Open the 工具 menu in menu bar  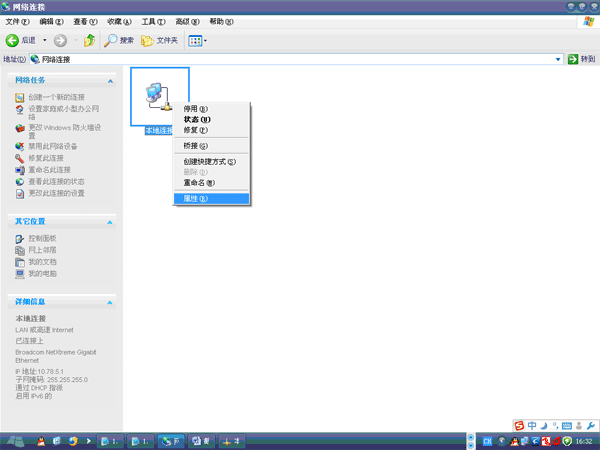(153, 21)
